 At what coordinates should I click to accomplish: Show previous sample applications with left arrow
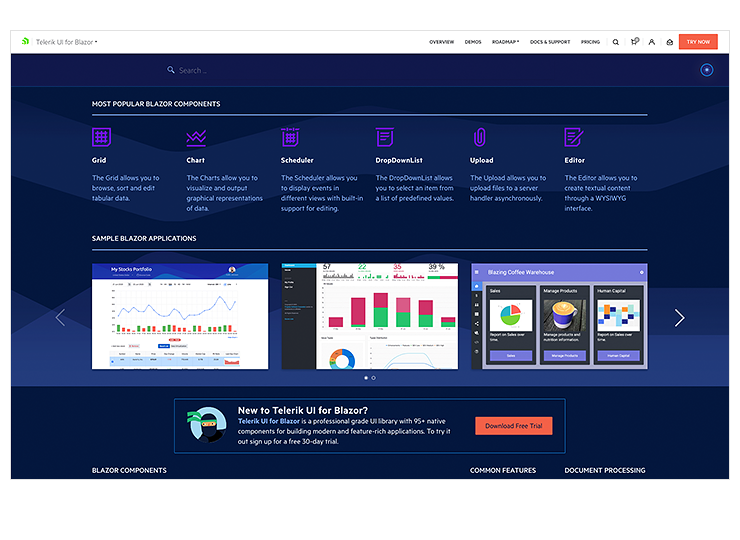(x=60, y=317)
